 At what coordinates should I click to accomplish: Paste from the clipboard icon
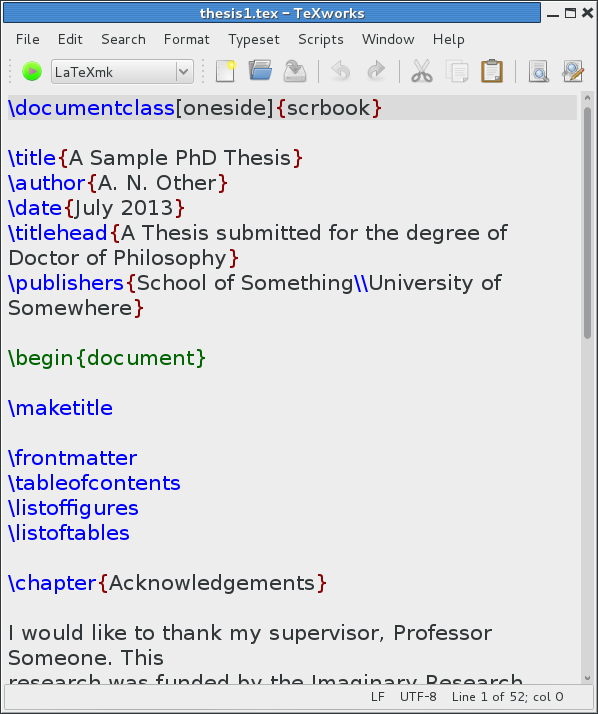coord(492,71)
